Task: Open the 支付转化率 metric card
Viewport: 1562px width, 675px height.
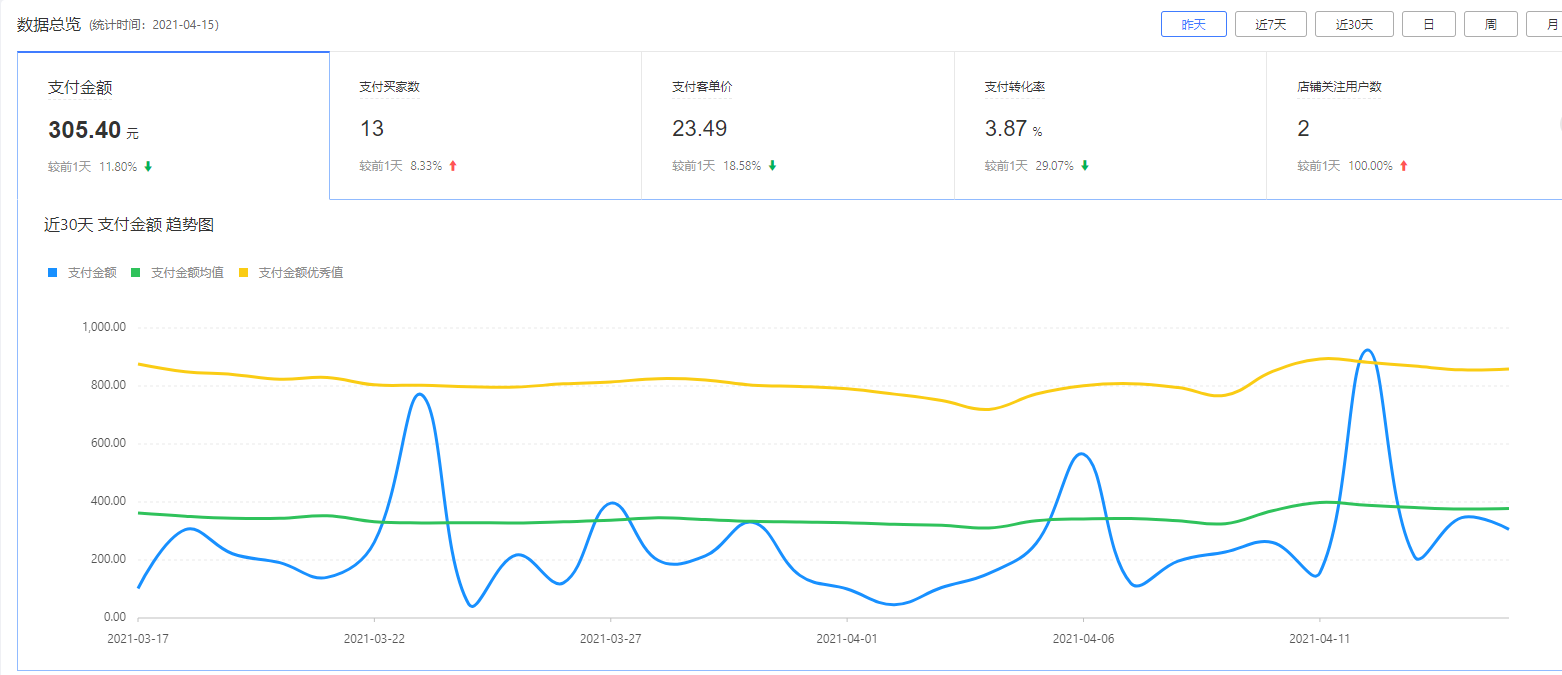Action: tap(1110, 126)
